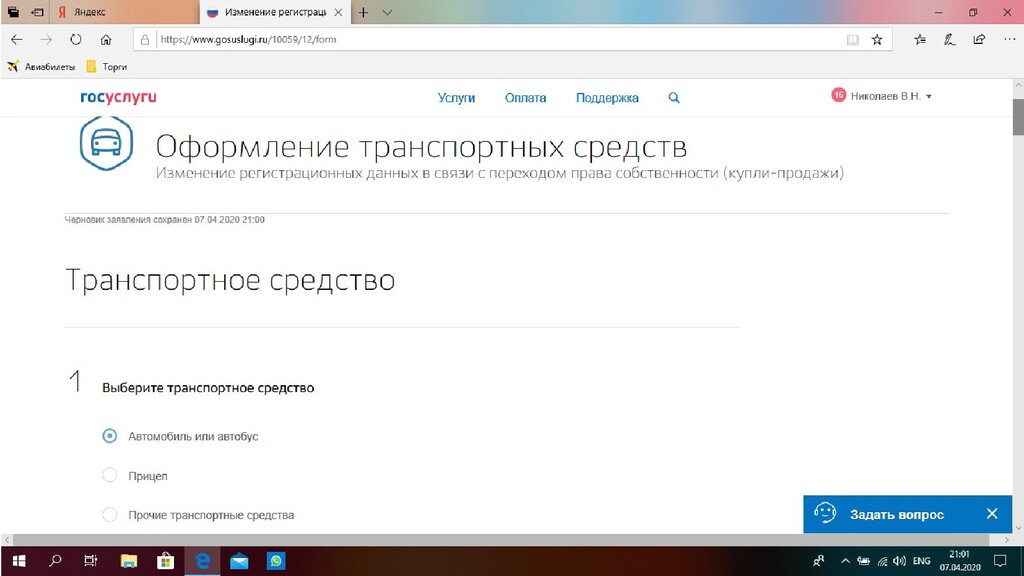The height and width of the screenshot is (576, 1024).
Task: Open the Поддержка menu item
Action: click(607, 98)
